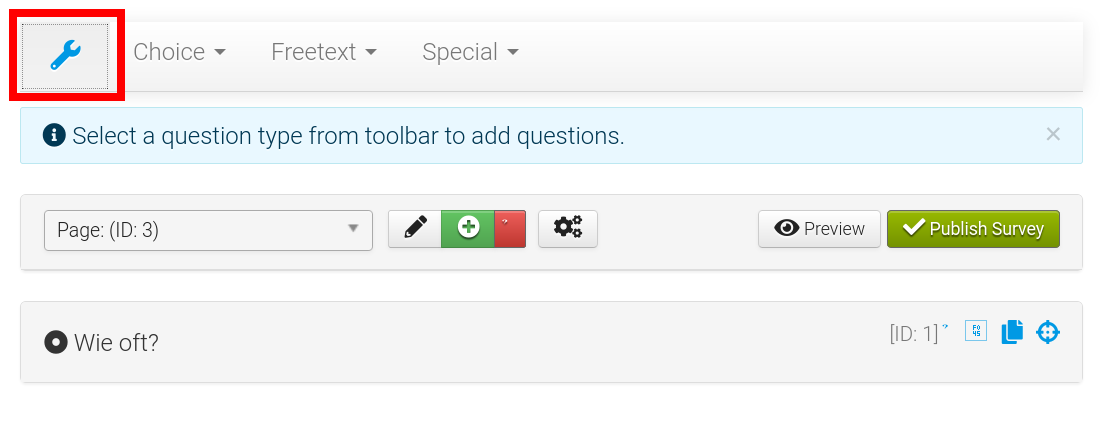Image resolution: width=1102 pixels, height=426 pixels.
Task: Click the tiny help mark after ID 1
Action: pos(945,326)
